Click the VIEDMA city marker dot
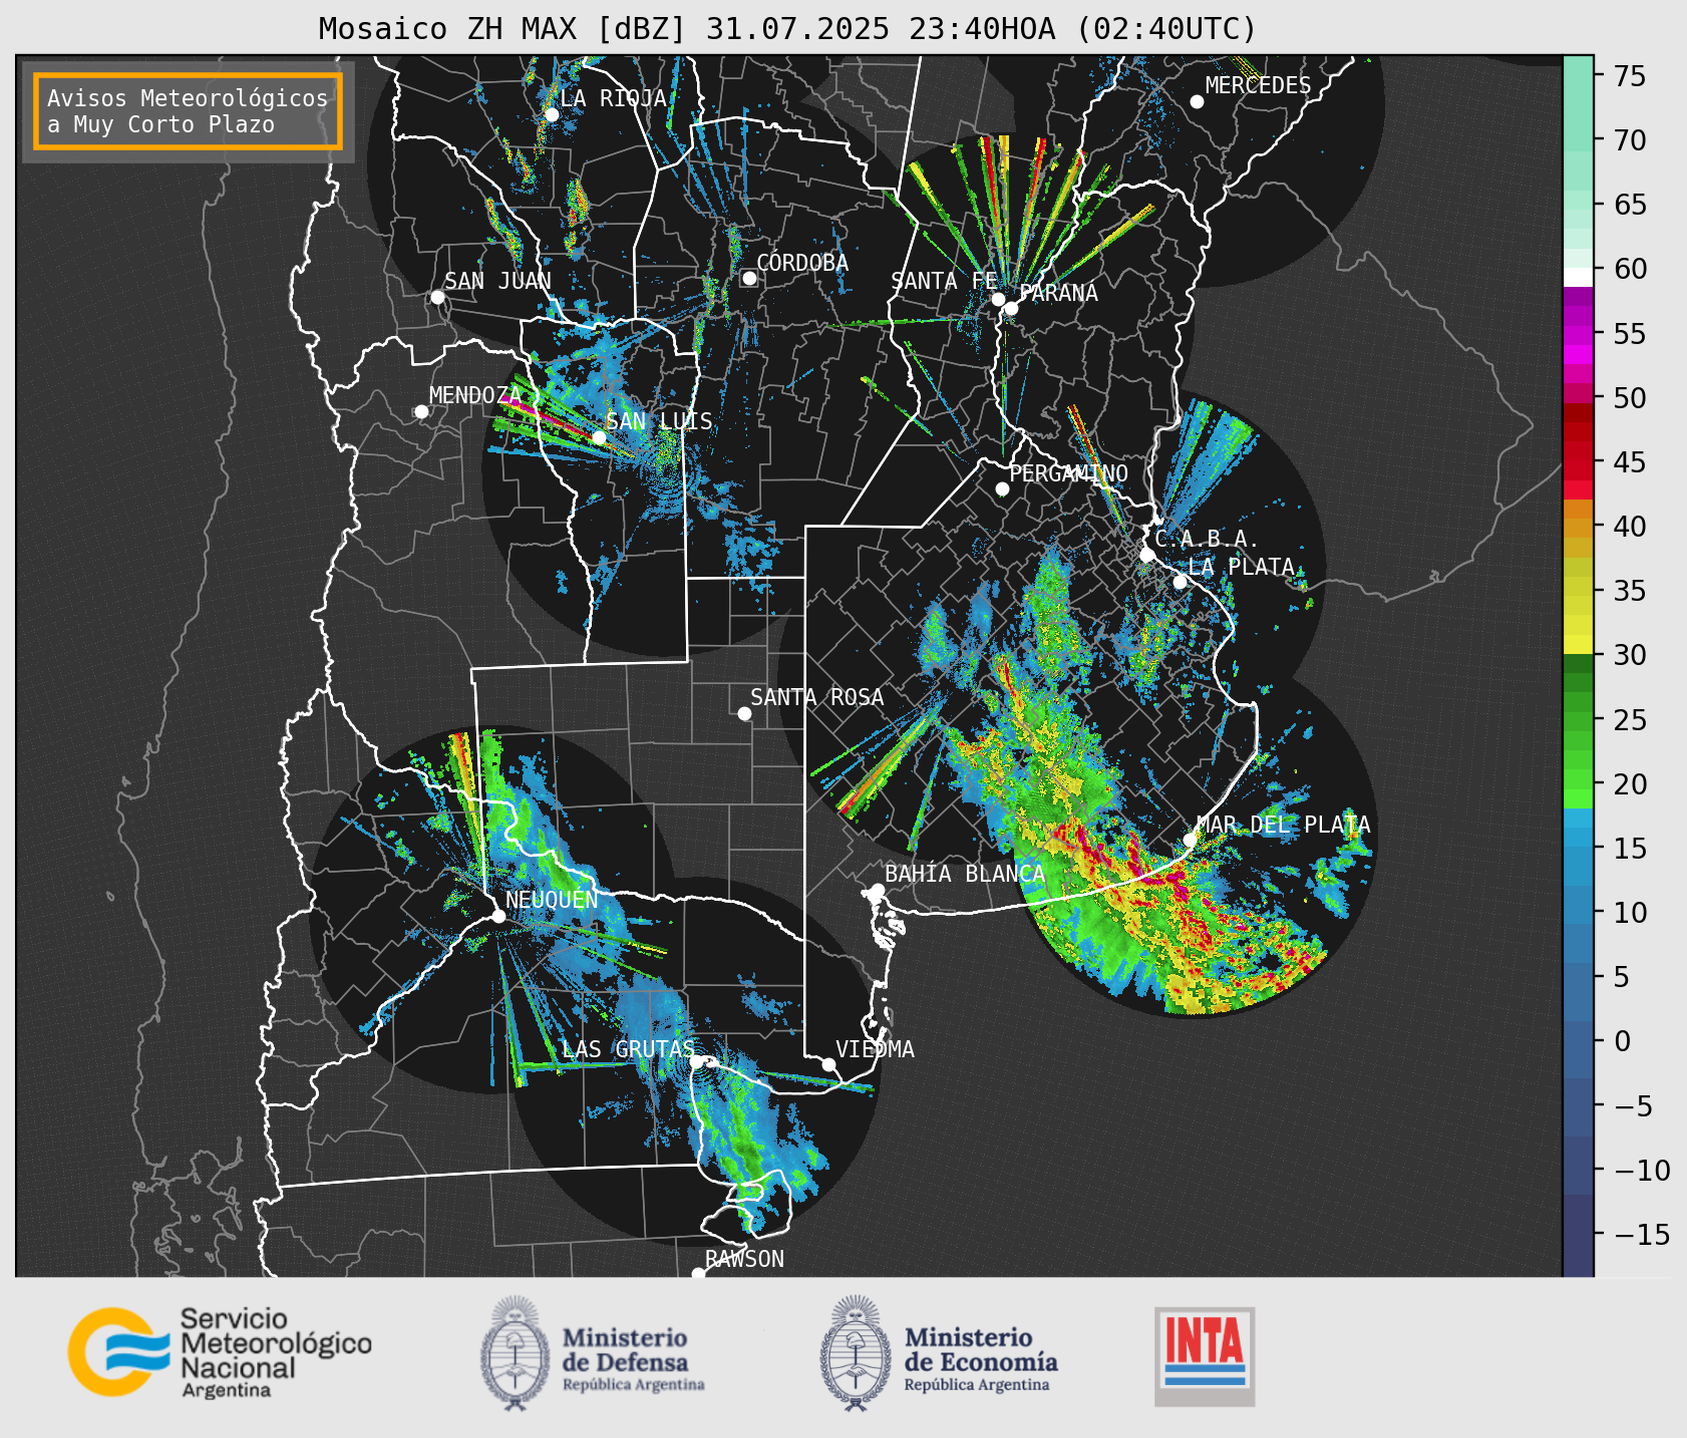The width and height of the screenshot is (1687, 1438). [x=828, y=1064]
